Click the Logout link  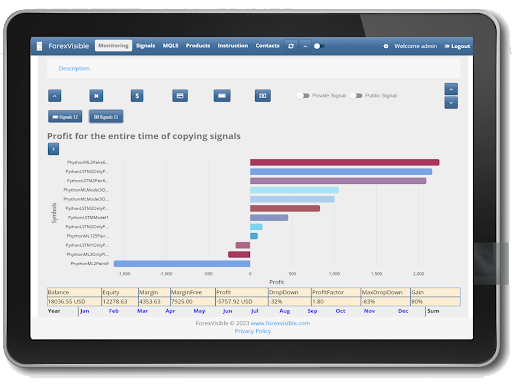pyautogui.click(x=457, y=46)
